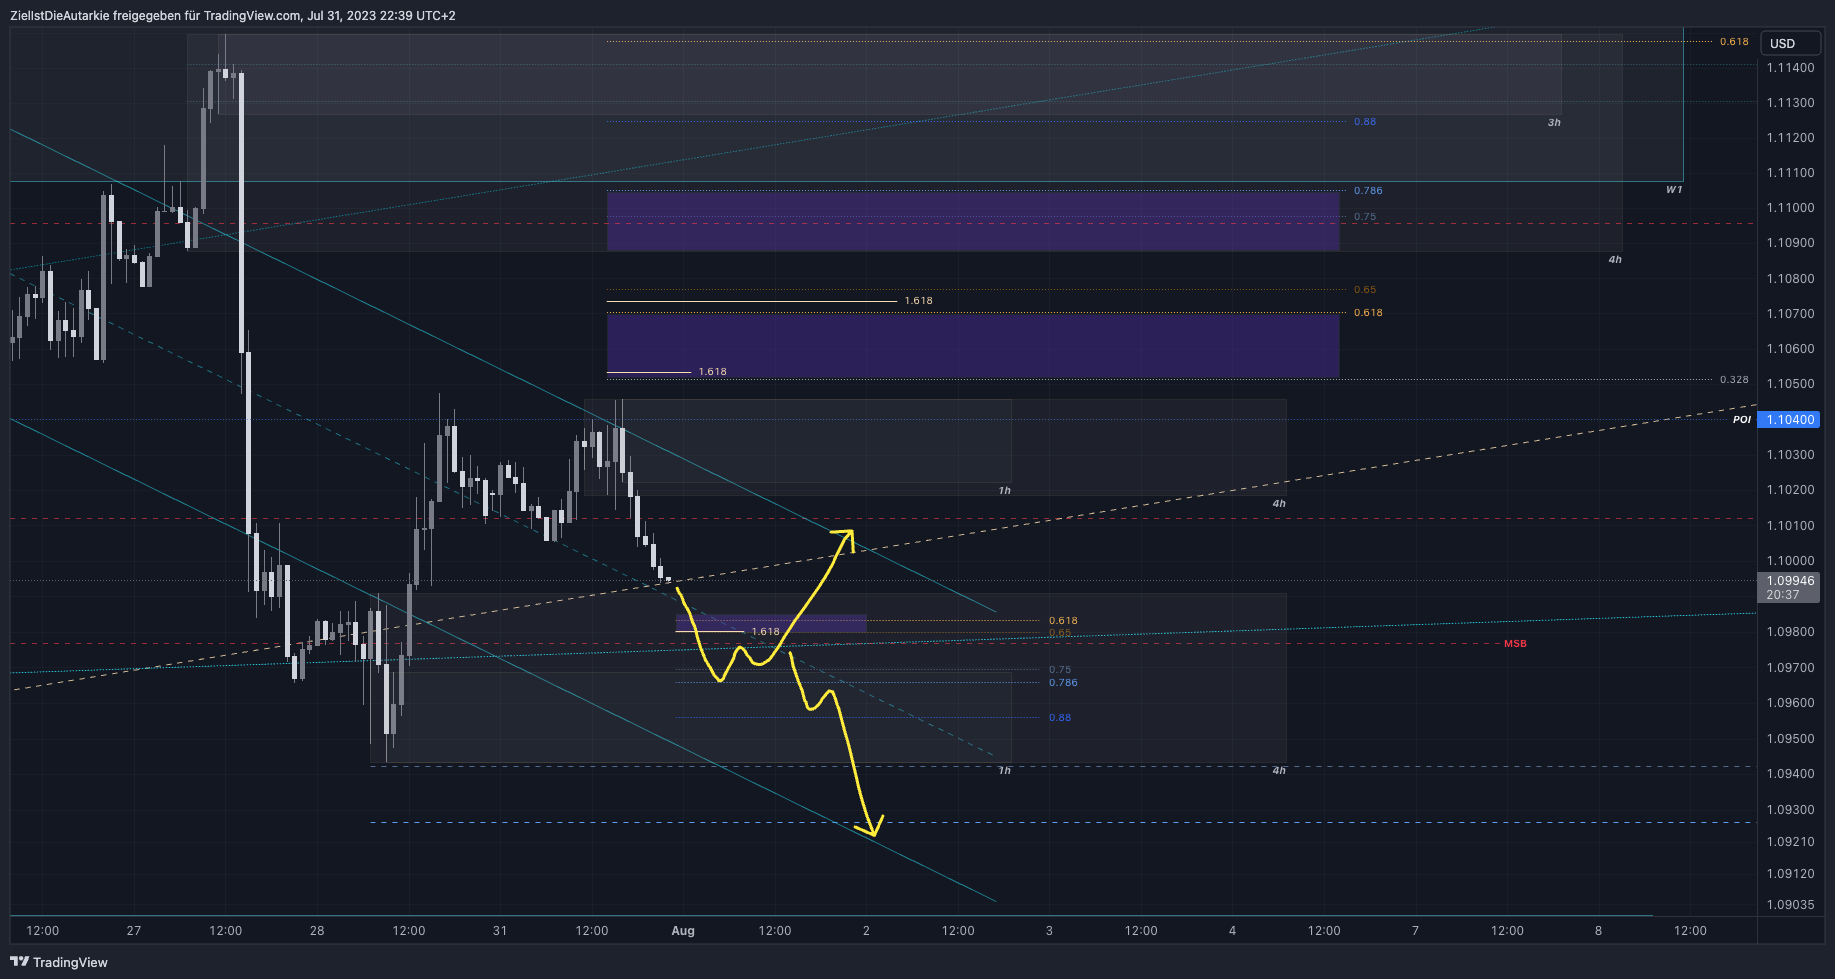Select the 1.09800 price axis label

pyautogui.click(x=1790, y=632)
